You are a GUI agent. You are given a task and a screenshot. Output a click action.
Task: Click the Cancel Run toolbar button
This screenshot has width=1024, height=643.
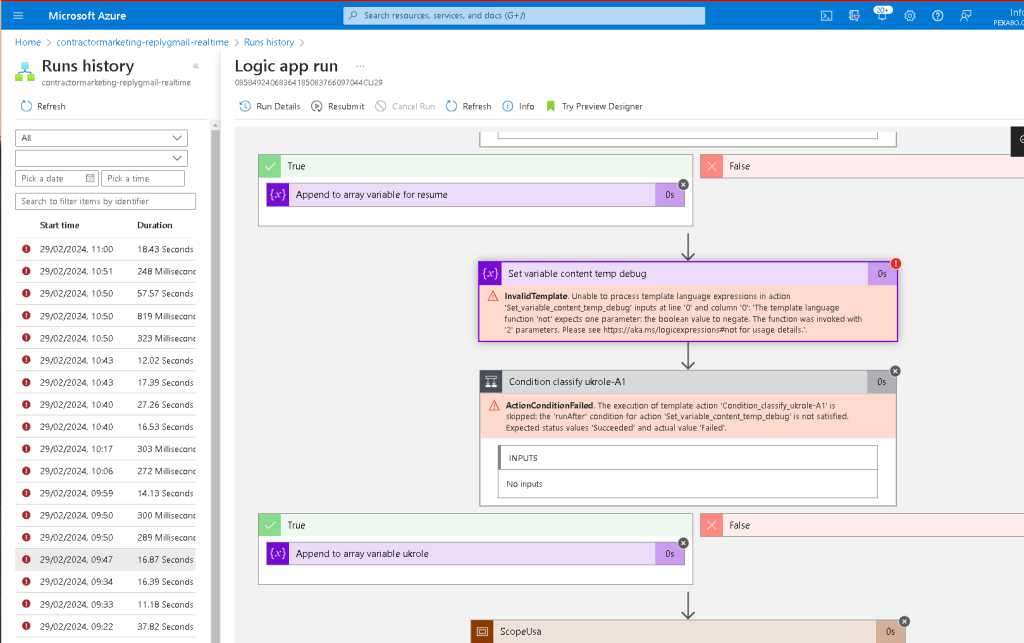(x=405, y=106)
